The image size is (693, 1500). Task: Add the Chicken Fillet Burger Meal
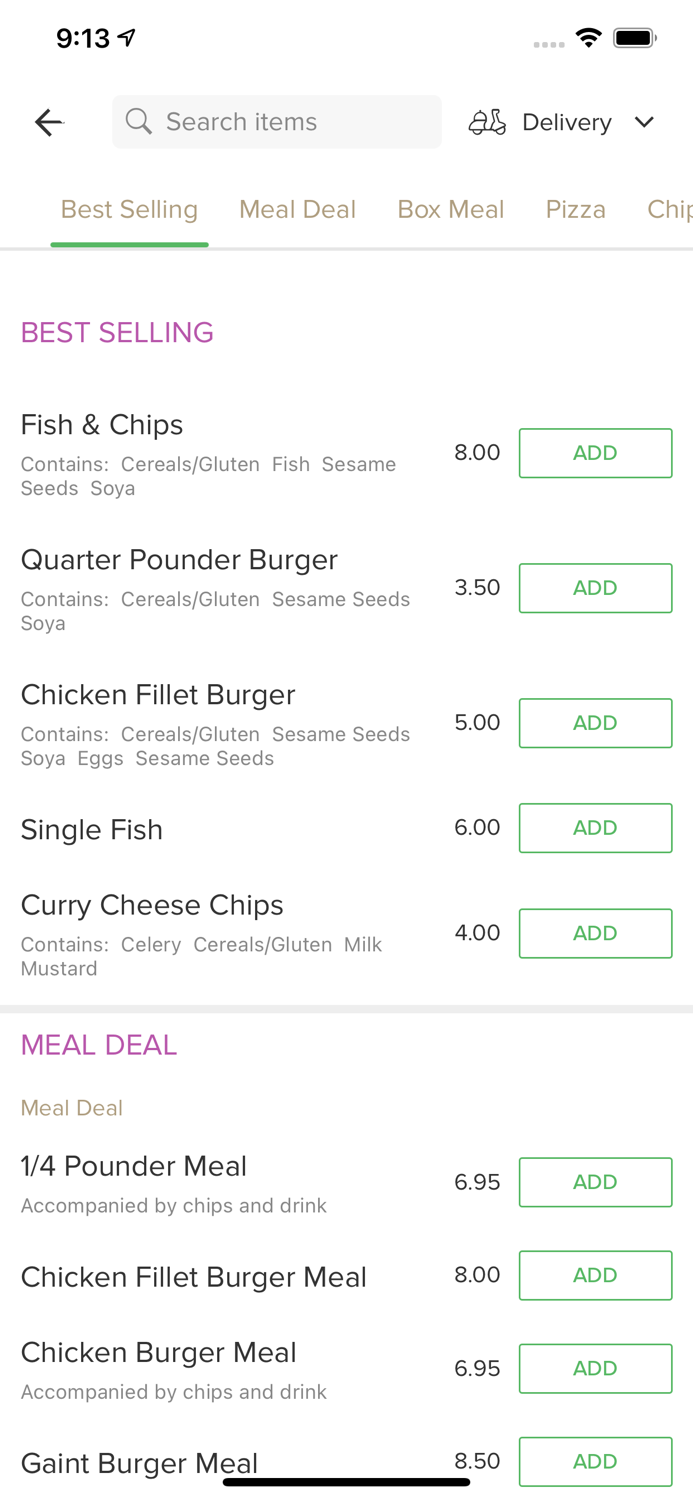595,1275
